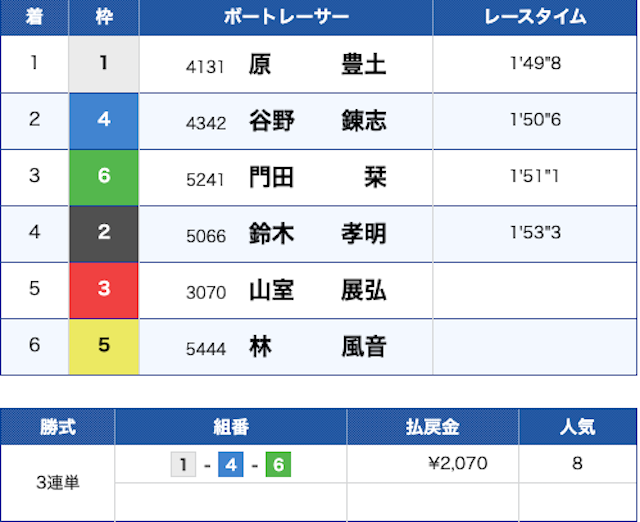
Task: Click the white lane 1 box
Action: click(x=104, y=65)
